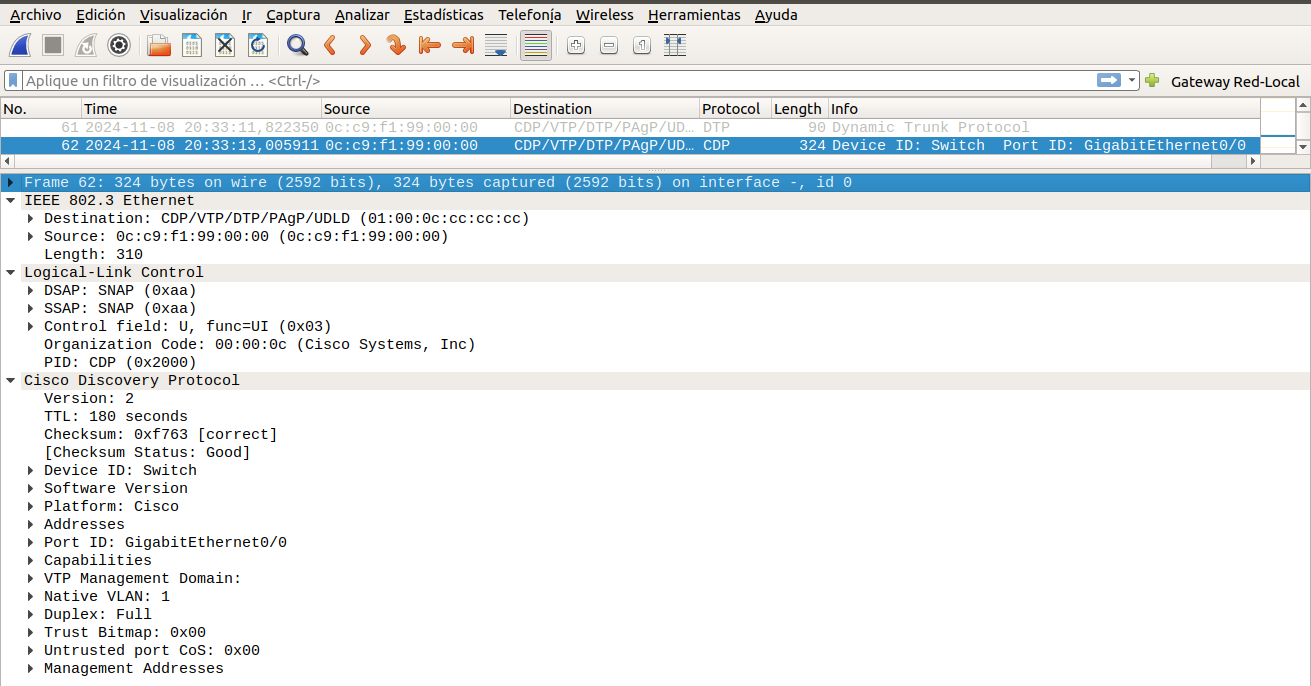1311x686 pixels.
Task: Toggle auto-scroll during live capture
Action: click(x=496, y=45)
